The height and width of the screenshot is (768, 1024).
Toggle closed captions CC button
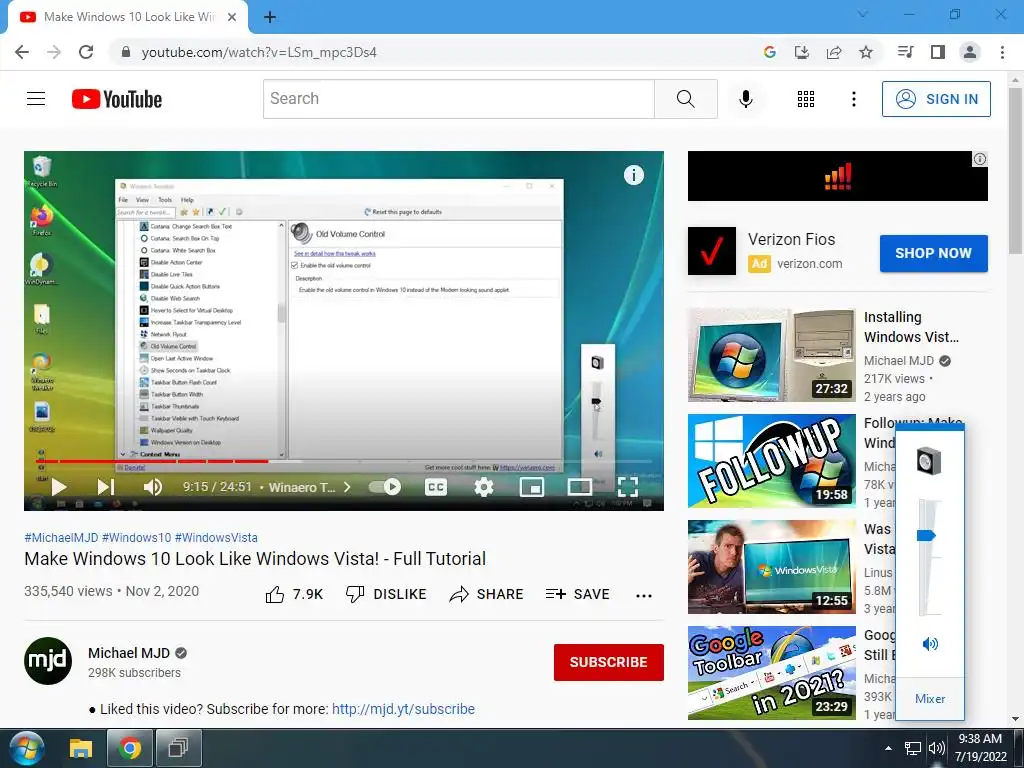tap(436, 487)
